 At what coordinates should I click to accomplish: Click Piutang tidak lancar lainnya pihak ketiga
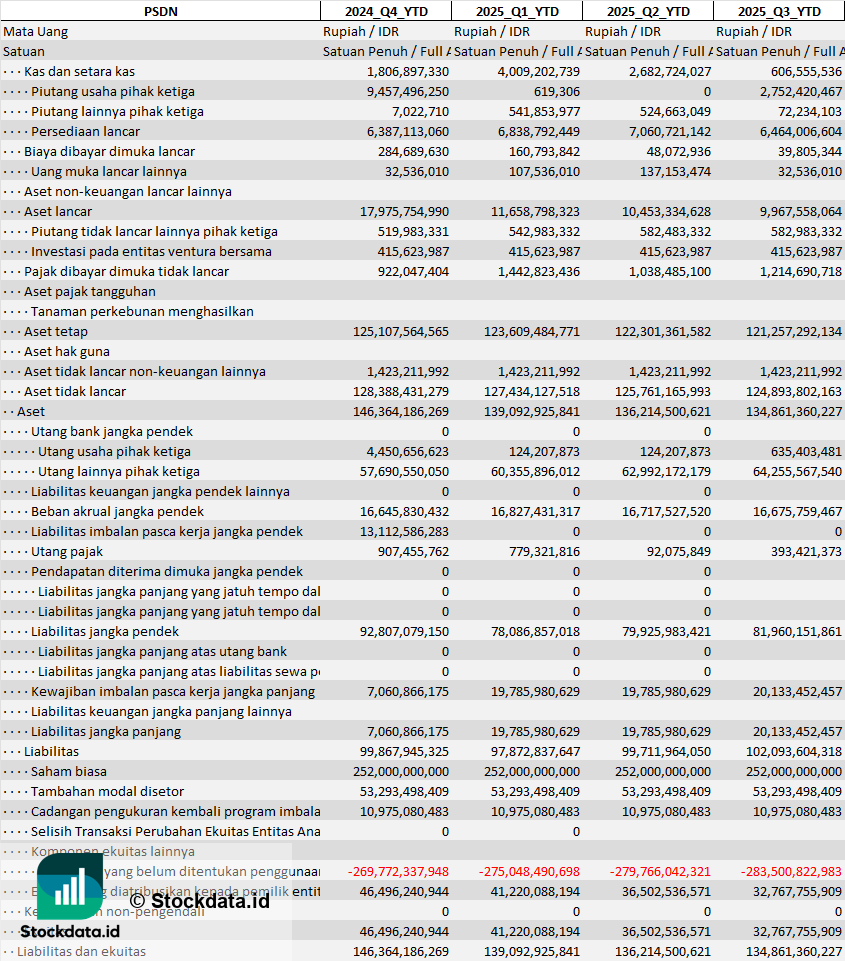(154, 232)
